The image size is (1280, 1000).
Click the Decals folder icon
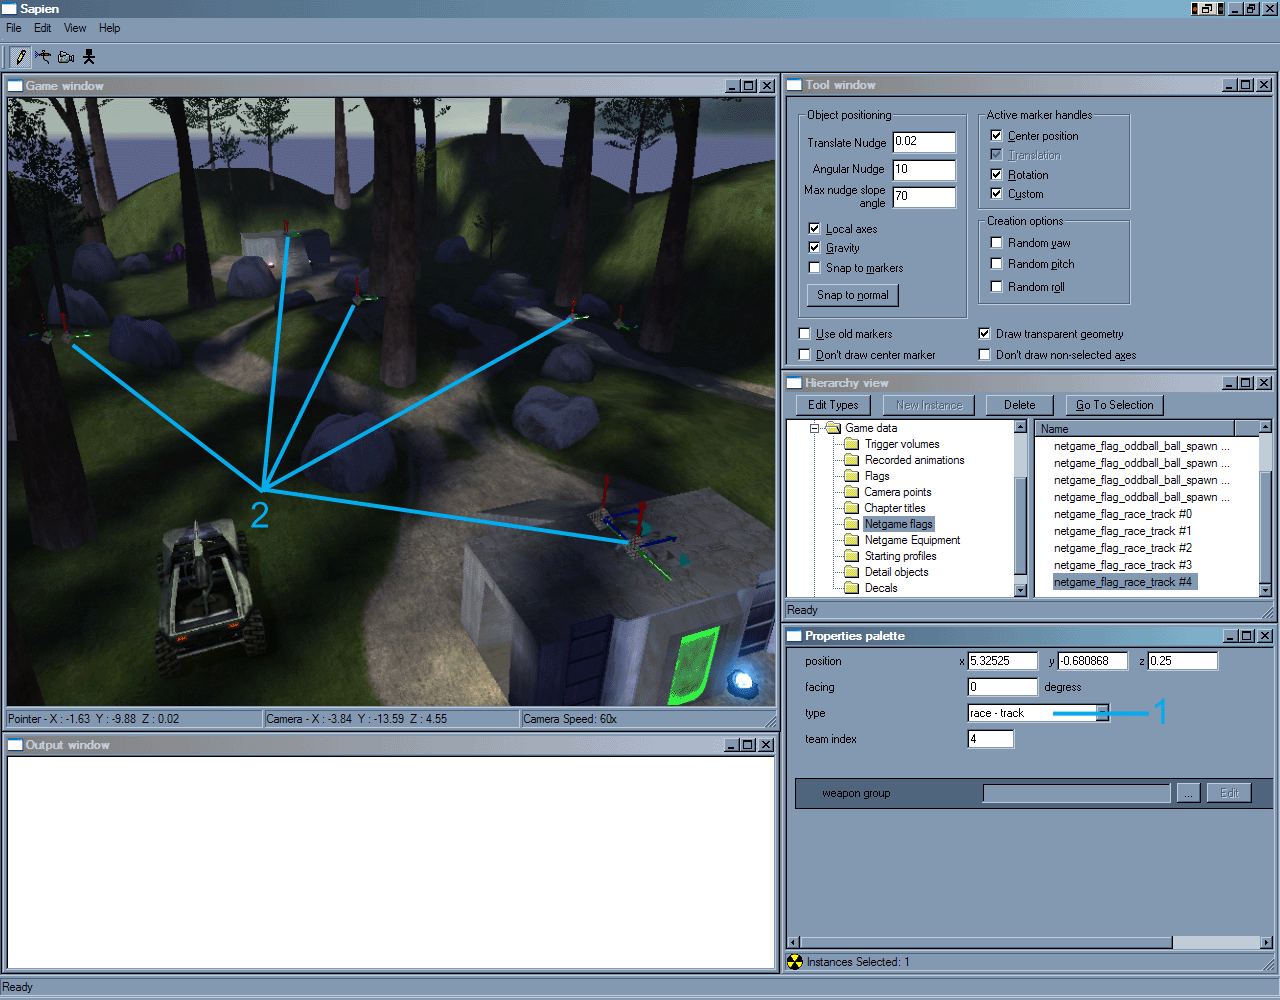852,588
